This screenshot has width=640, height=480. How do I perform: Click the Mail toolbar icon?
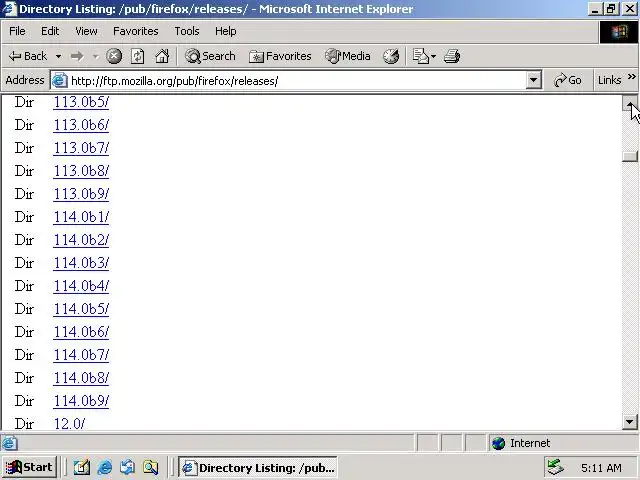[x=420, y=56]
